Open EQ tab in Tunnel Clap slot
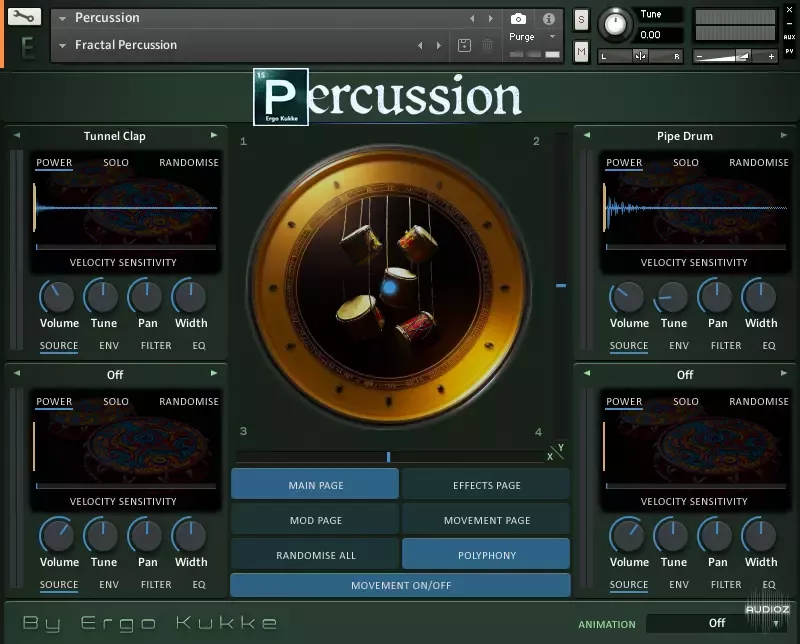Screen dimensions: 800x644 (x=199, y=345)
